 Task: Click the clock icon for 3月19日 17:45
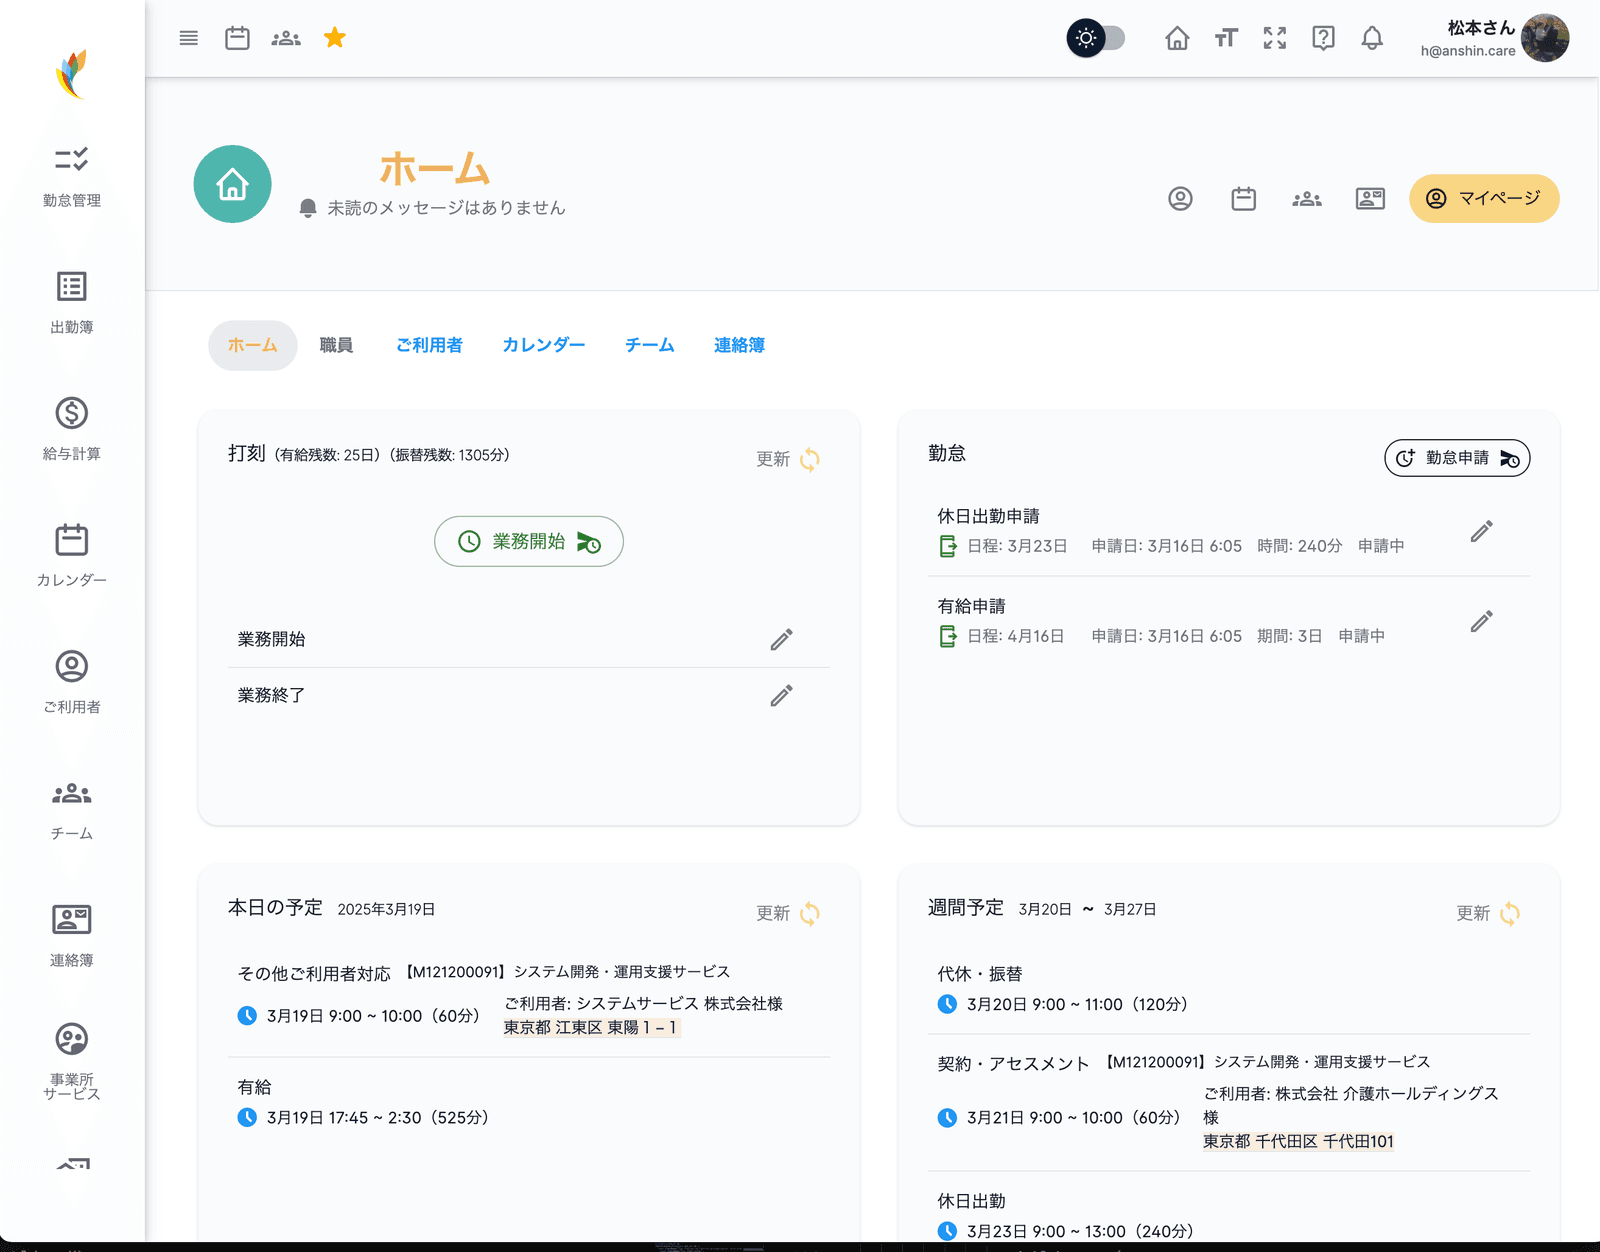click(x=247, y=1117)
